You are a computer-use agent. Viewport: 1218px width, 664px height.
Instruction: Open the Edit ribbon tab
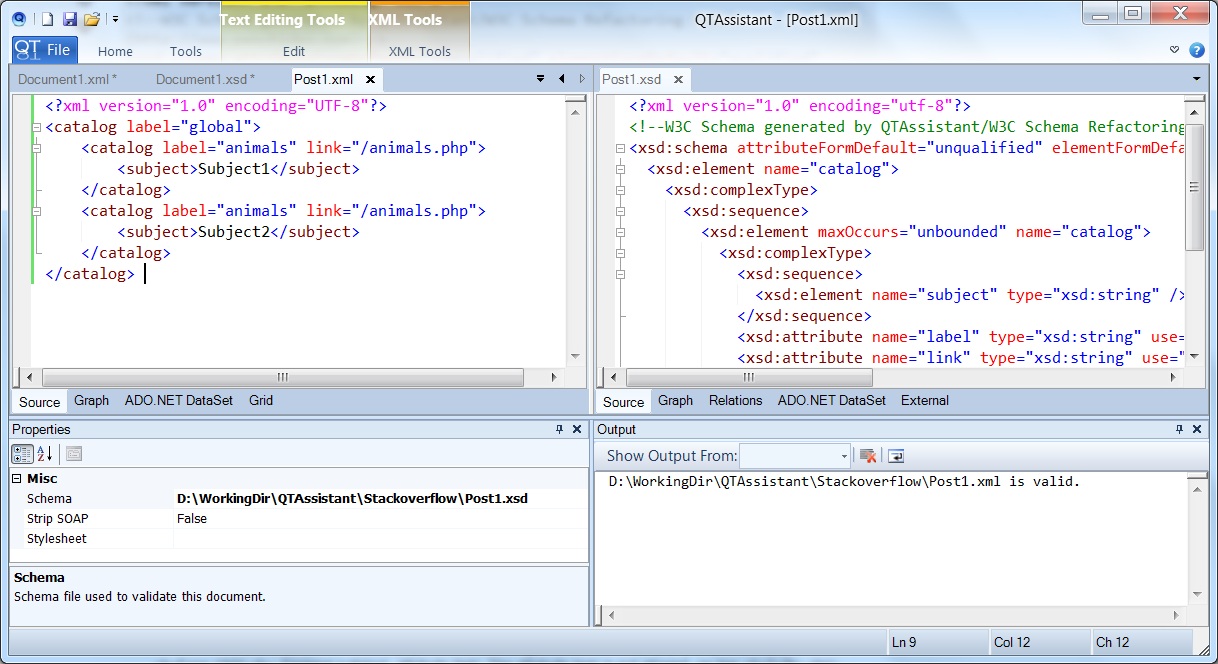tap(294, 51)
